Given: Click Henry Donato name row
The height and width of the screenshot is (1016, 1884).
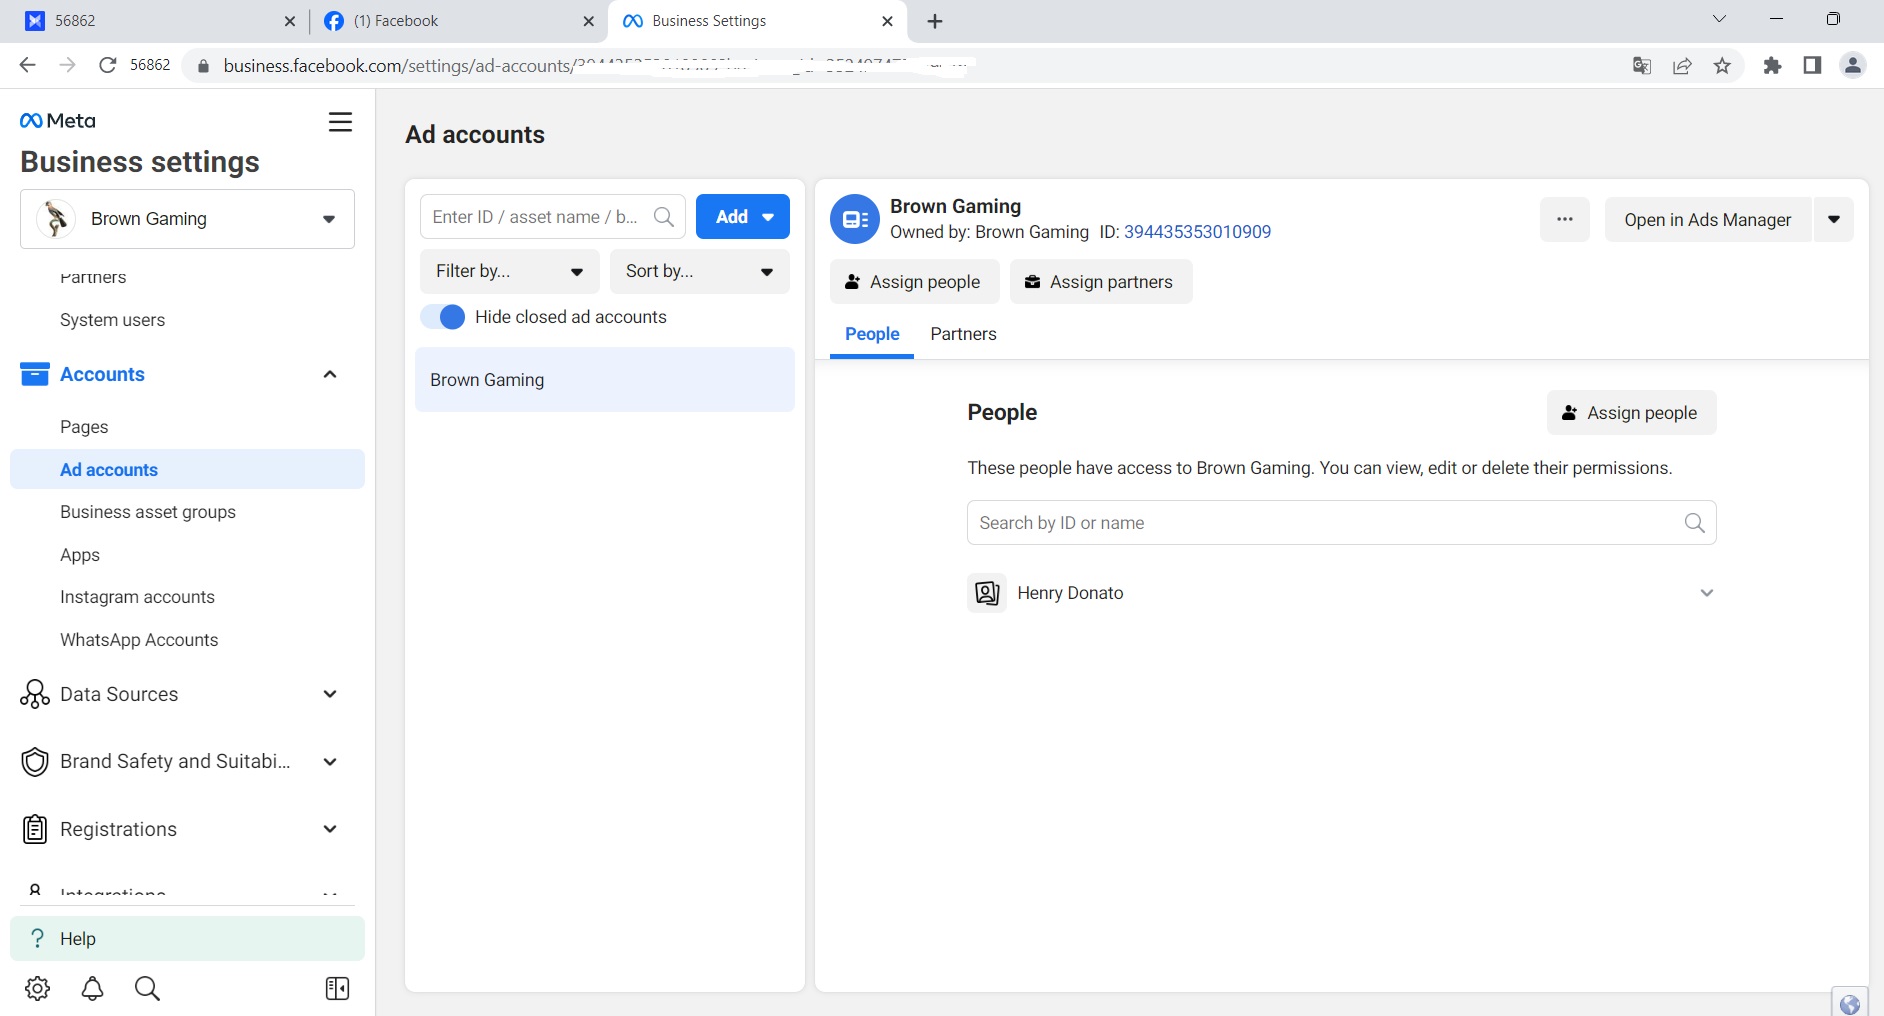Looking at the screenshot, I should click(x=1341, y=593).
